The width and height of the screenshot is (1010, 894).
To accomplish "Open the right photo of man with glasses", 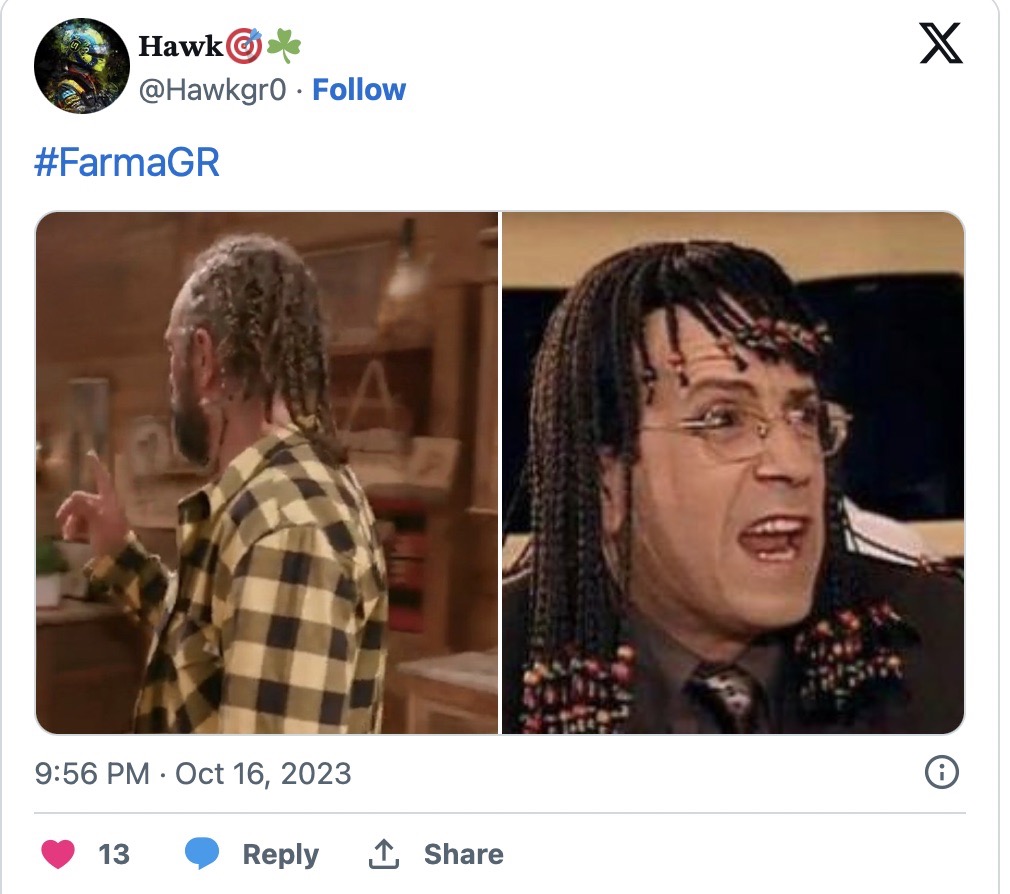I will [x=733, y=473].
